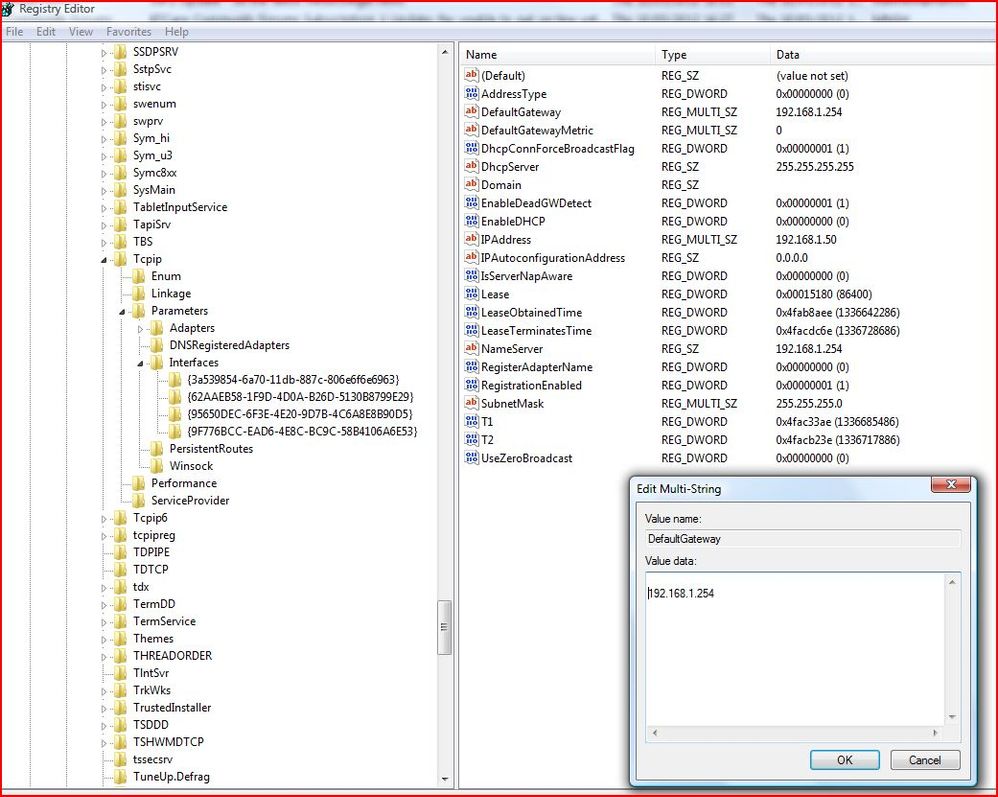The width and height of the screenshot is (998, 797).
Task: Click the Winsock folder icon
Action: click(156, 466)
